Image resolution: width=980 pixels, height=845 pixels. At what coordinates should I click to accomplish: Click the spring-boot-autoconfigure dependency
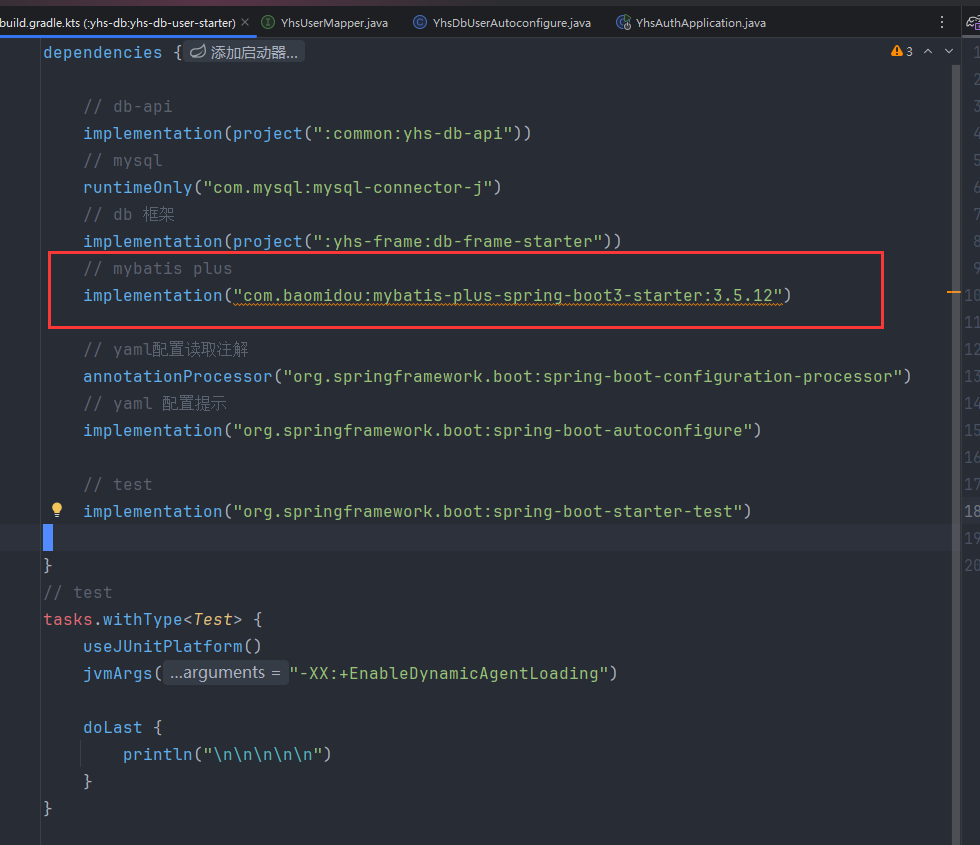click(x=422, y=431)
